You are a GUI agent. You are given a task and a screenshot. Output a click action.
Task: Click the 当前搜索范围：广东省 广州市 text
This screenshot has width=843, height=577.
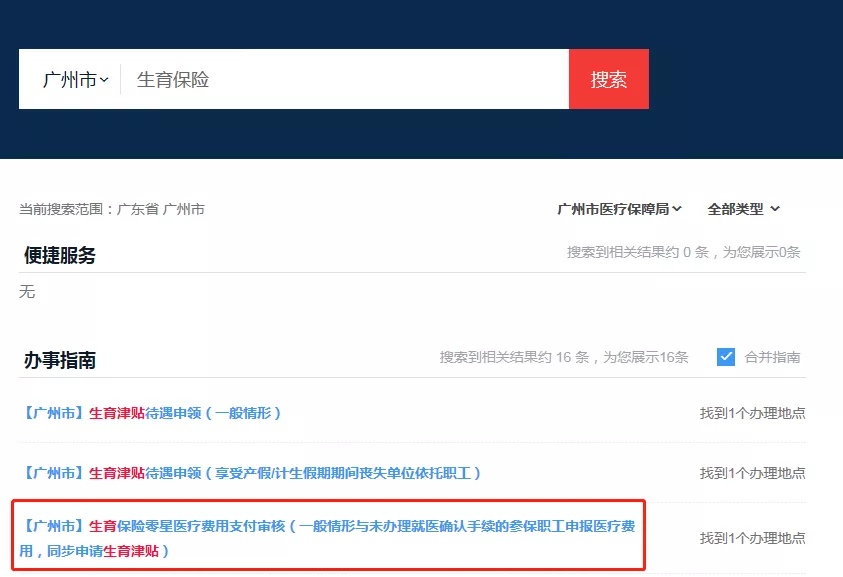click(x=112, y=209)
